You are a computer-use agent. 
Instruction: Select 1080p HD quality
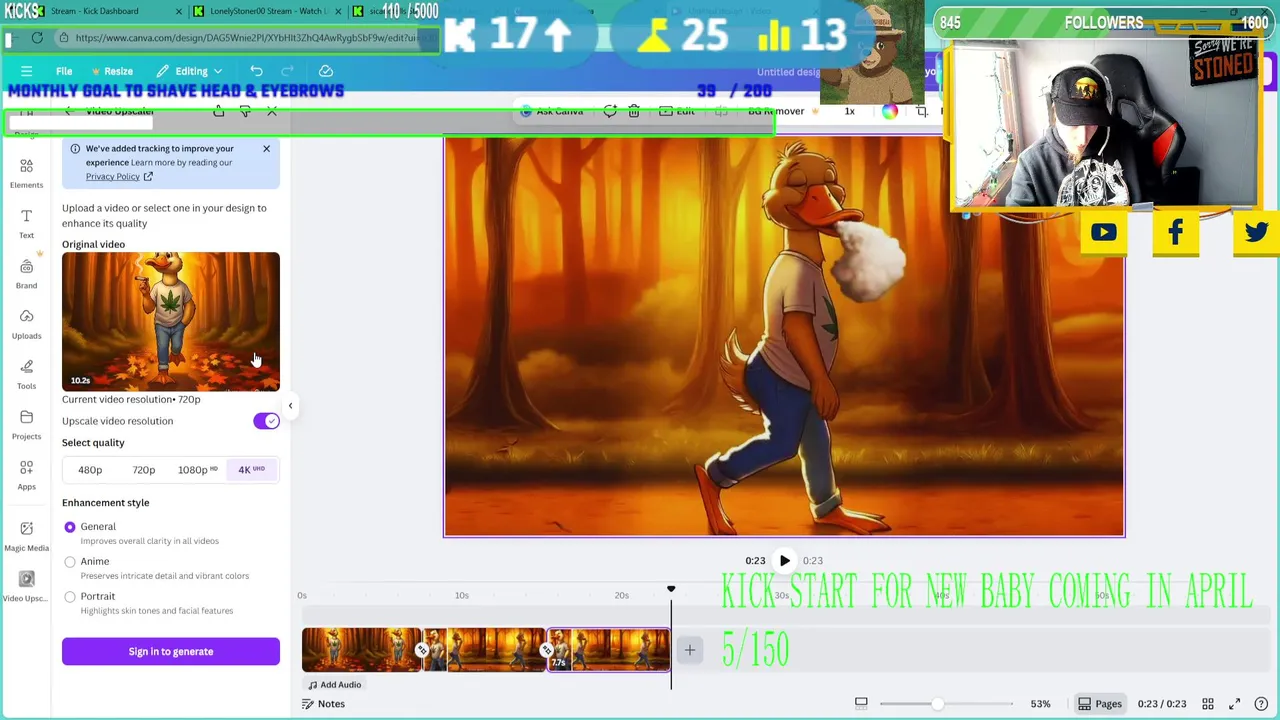197,470
